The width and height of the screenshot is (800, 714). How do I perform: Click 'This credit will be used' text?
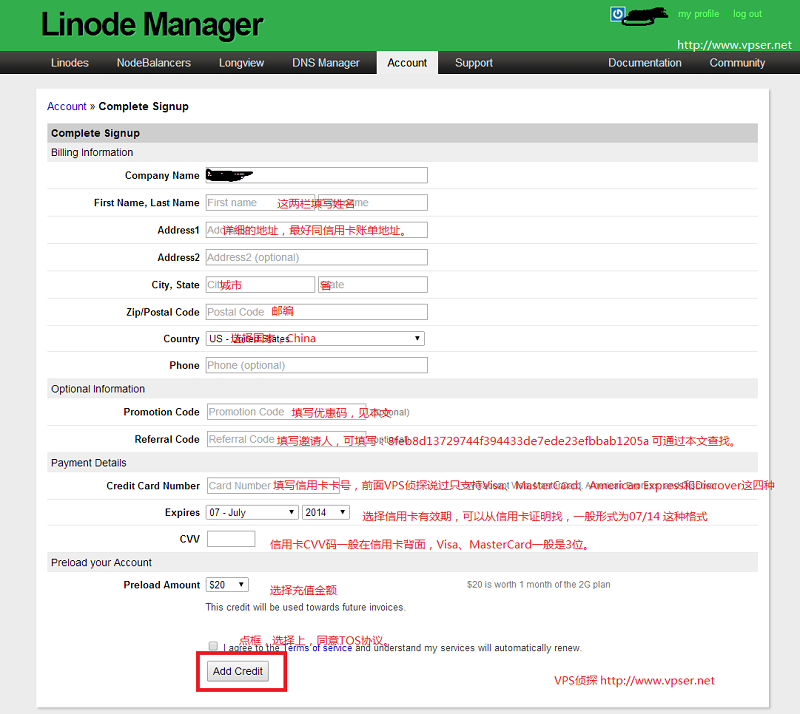pos(306,607)
